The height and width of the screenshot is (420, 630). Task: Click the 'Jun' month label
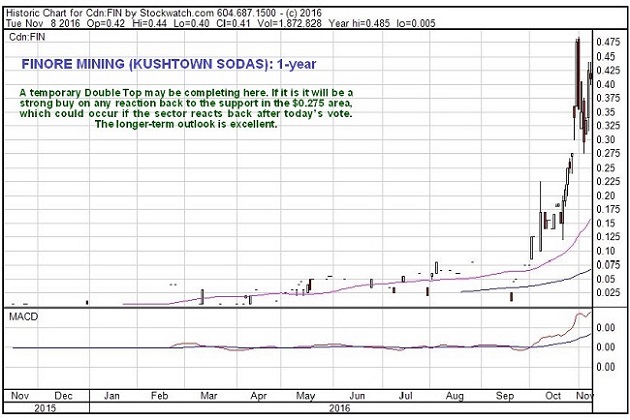coord(357,396)
